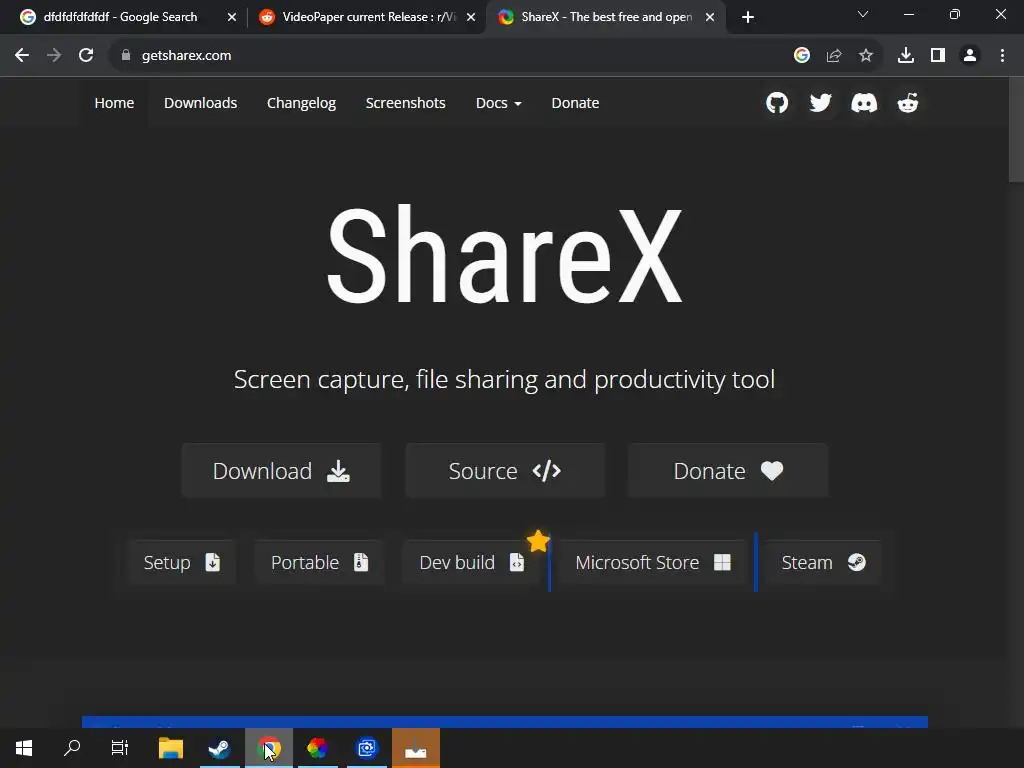Open Chrome downloads icon
The width and height of the screenshot is (1024, 768).
coord(906,56)
